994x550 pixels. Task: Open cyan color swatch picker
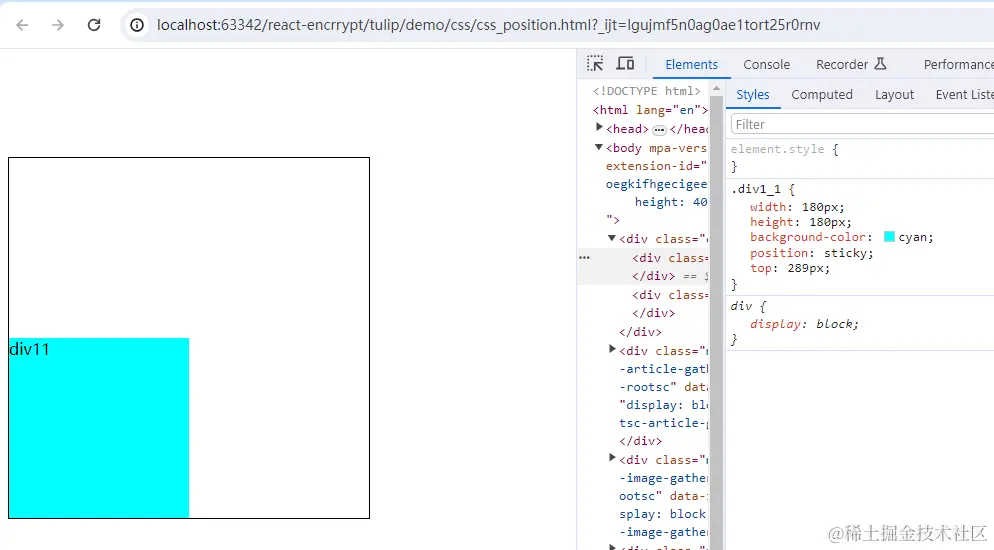tap(889, 237)
